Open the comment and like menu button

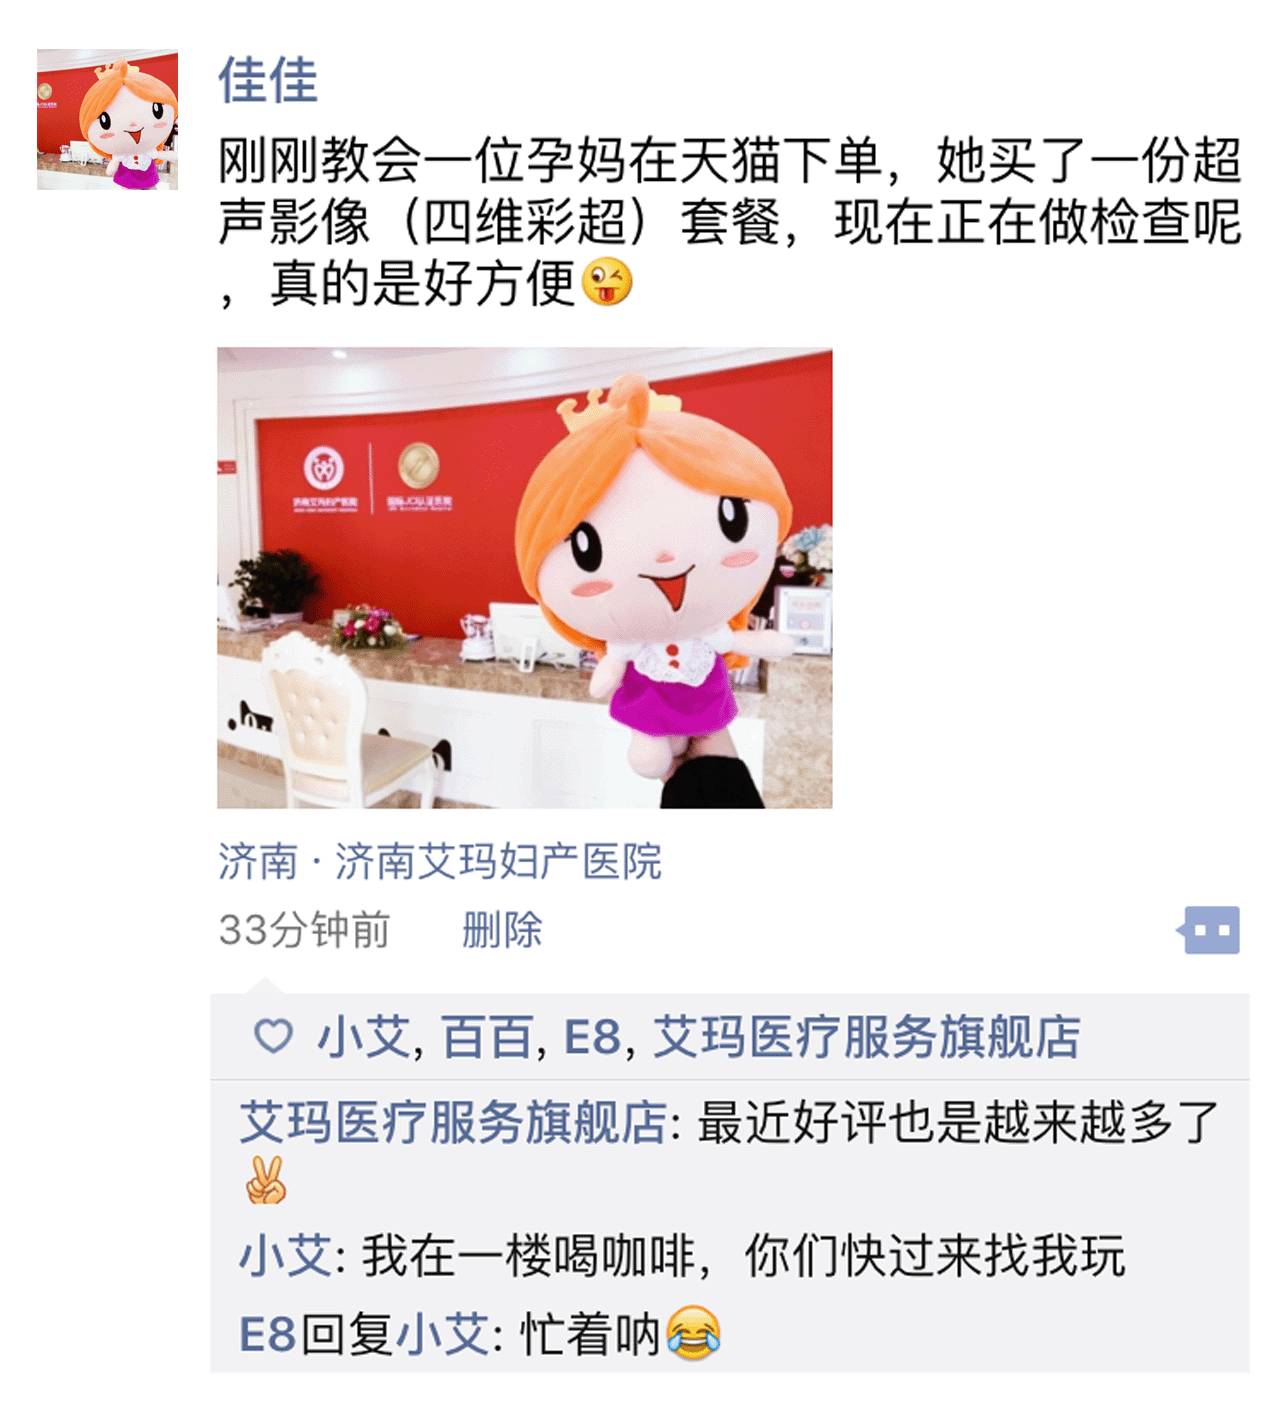(x=1209, y=930)
